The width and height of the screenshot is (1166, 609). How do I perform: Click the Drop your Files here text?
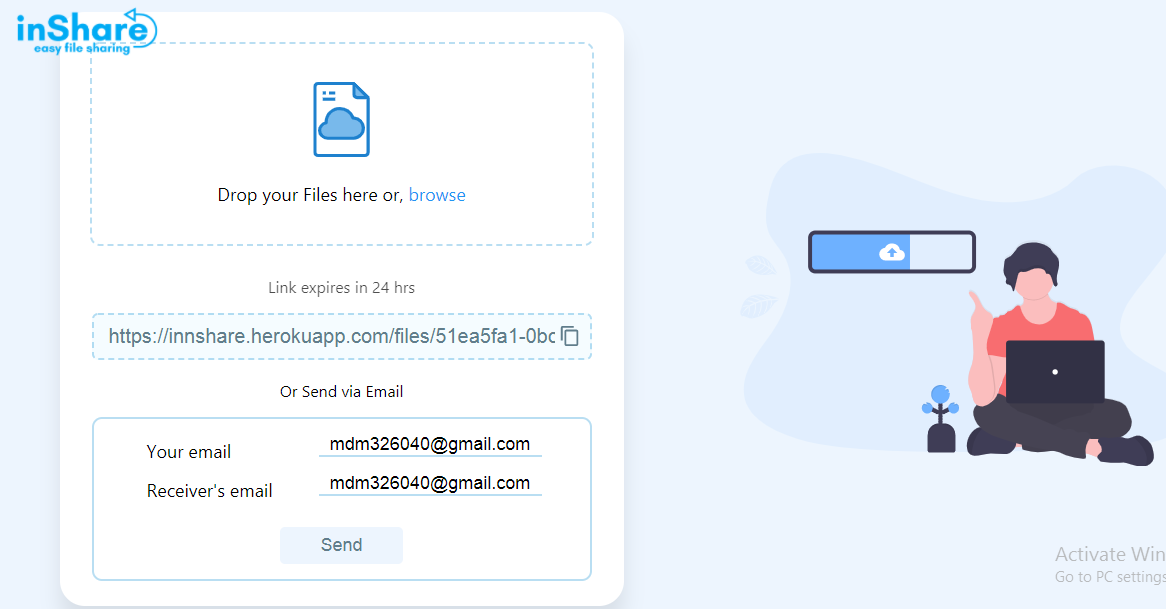click(x=310, y=195)
